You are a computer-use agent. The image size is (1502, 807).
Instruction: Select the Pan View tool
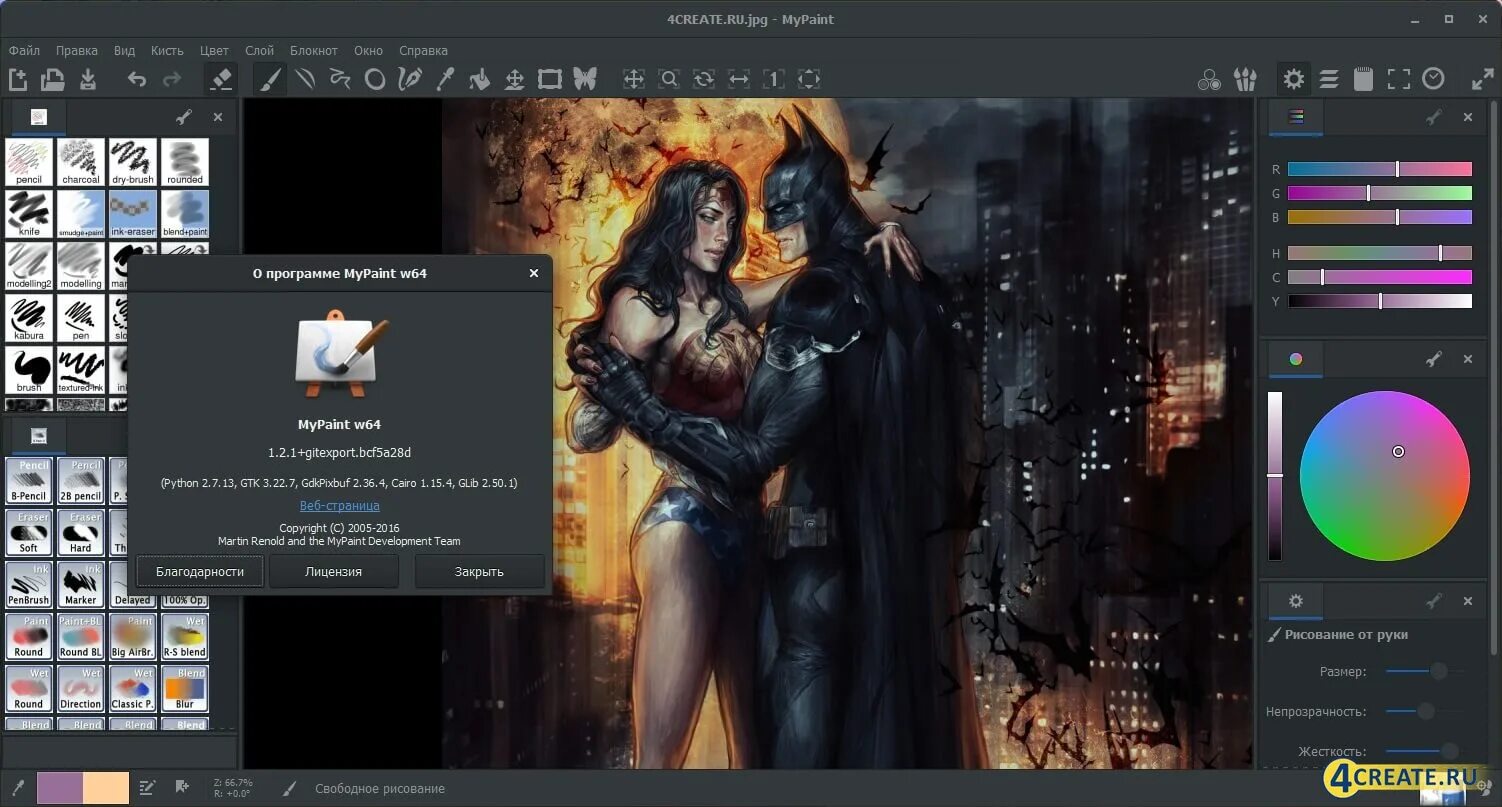[634, 79]
